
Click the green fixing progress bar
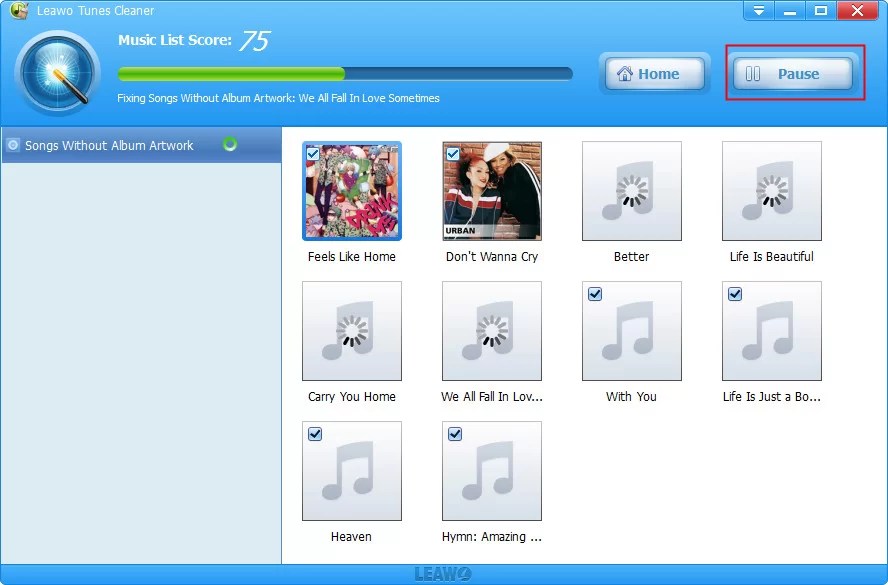(x=230, y=73)
